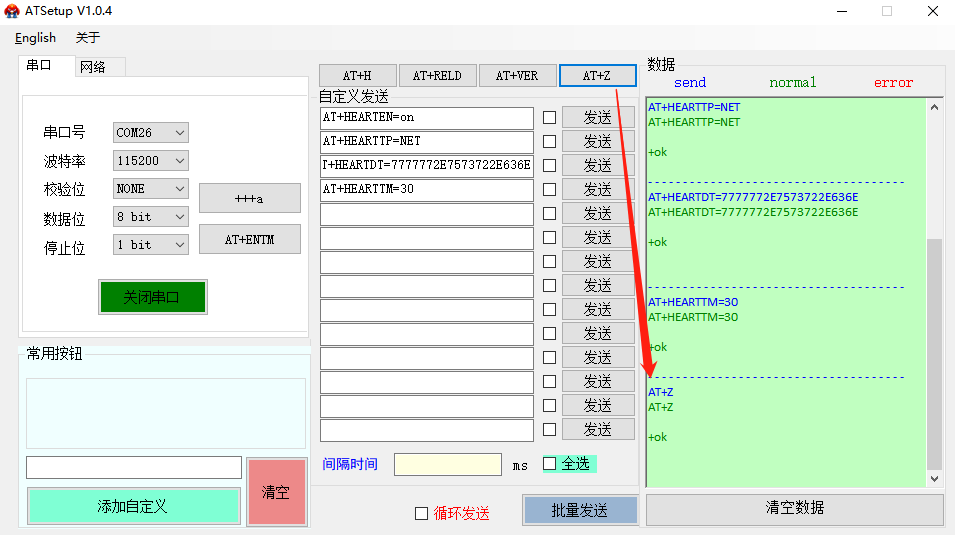955x535 pixels.
Task: Open the 校验位 NONE dropdown
Action: click(150, 189)
